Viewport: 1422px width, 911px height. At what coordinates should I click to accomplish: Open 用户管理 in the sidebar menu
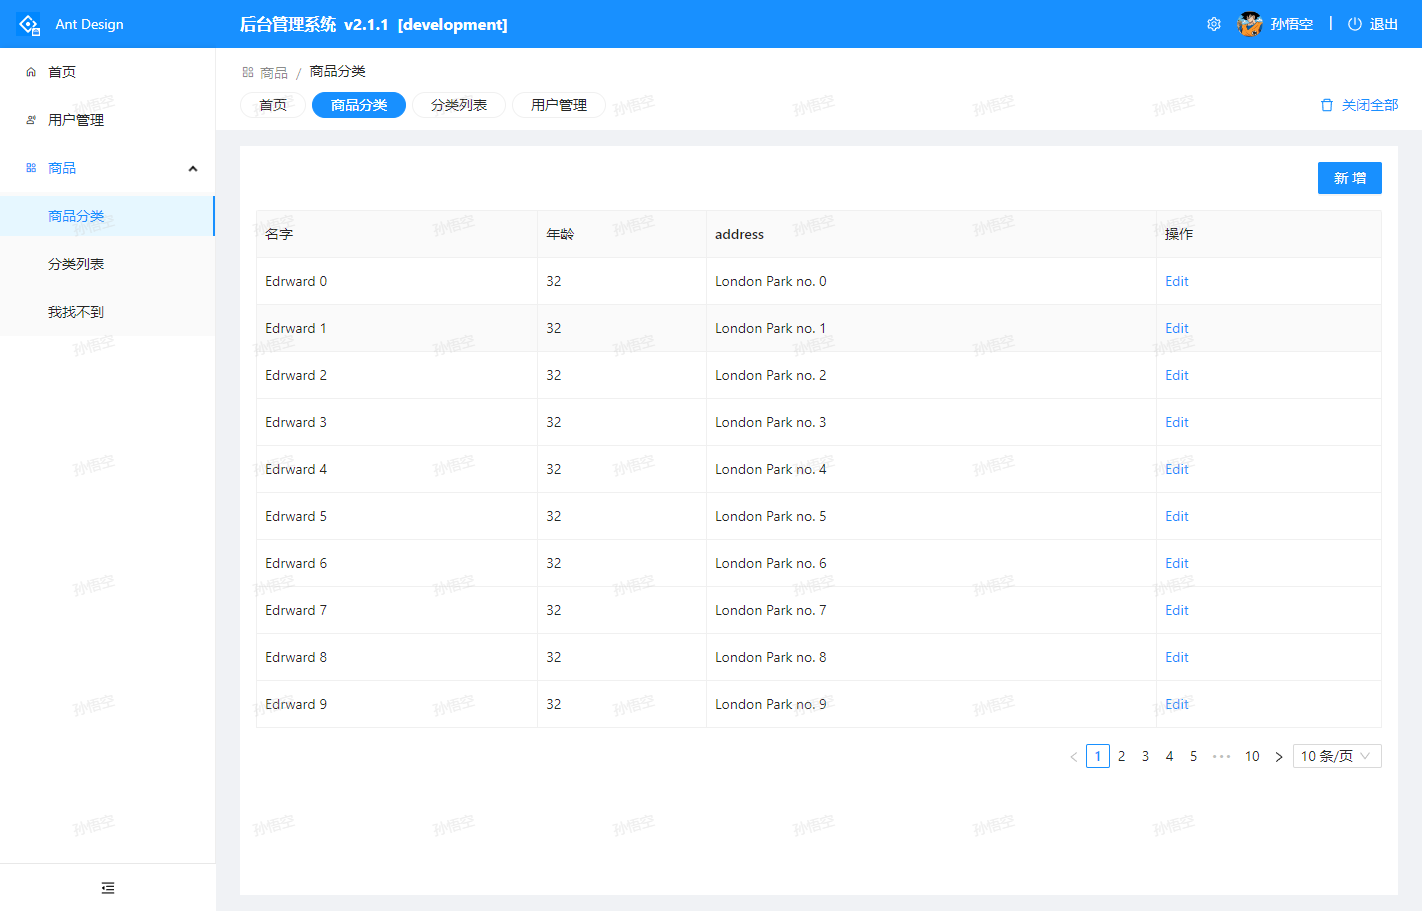[x=108, y=120]
